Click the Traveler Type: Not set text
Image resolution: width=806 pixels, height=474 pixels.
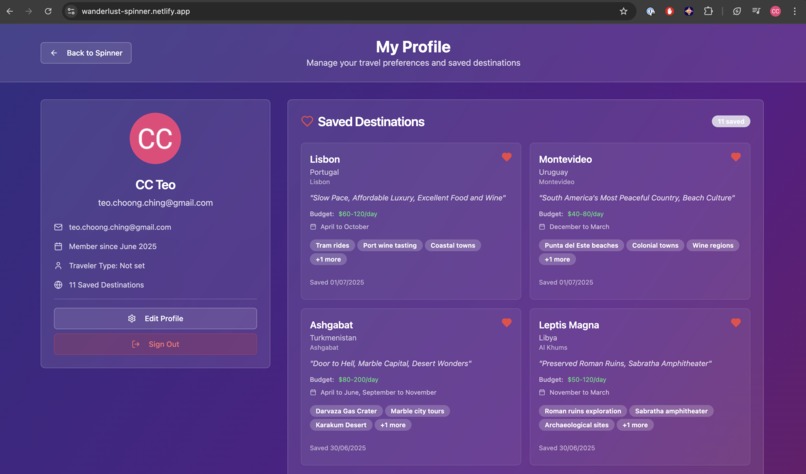pyautogui.click(x=107, y=266)
